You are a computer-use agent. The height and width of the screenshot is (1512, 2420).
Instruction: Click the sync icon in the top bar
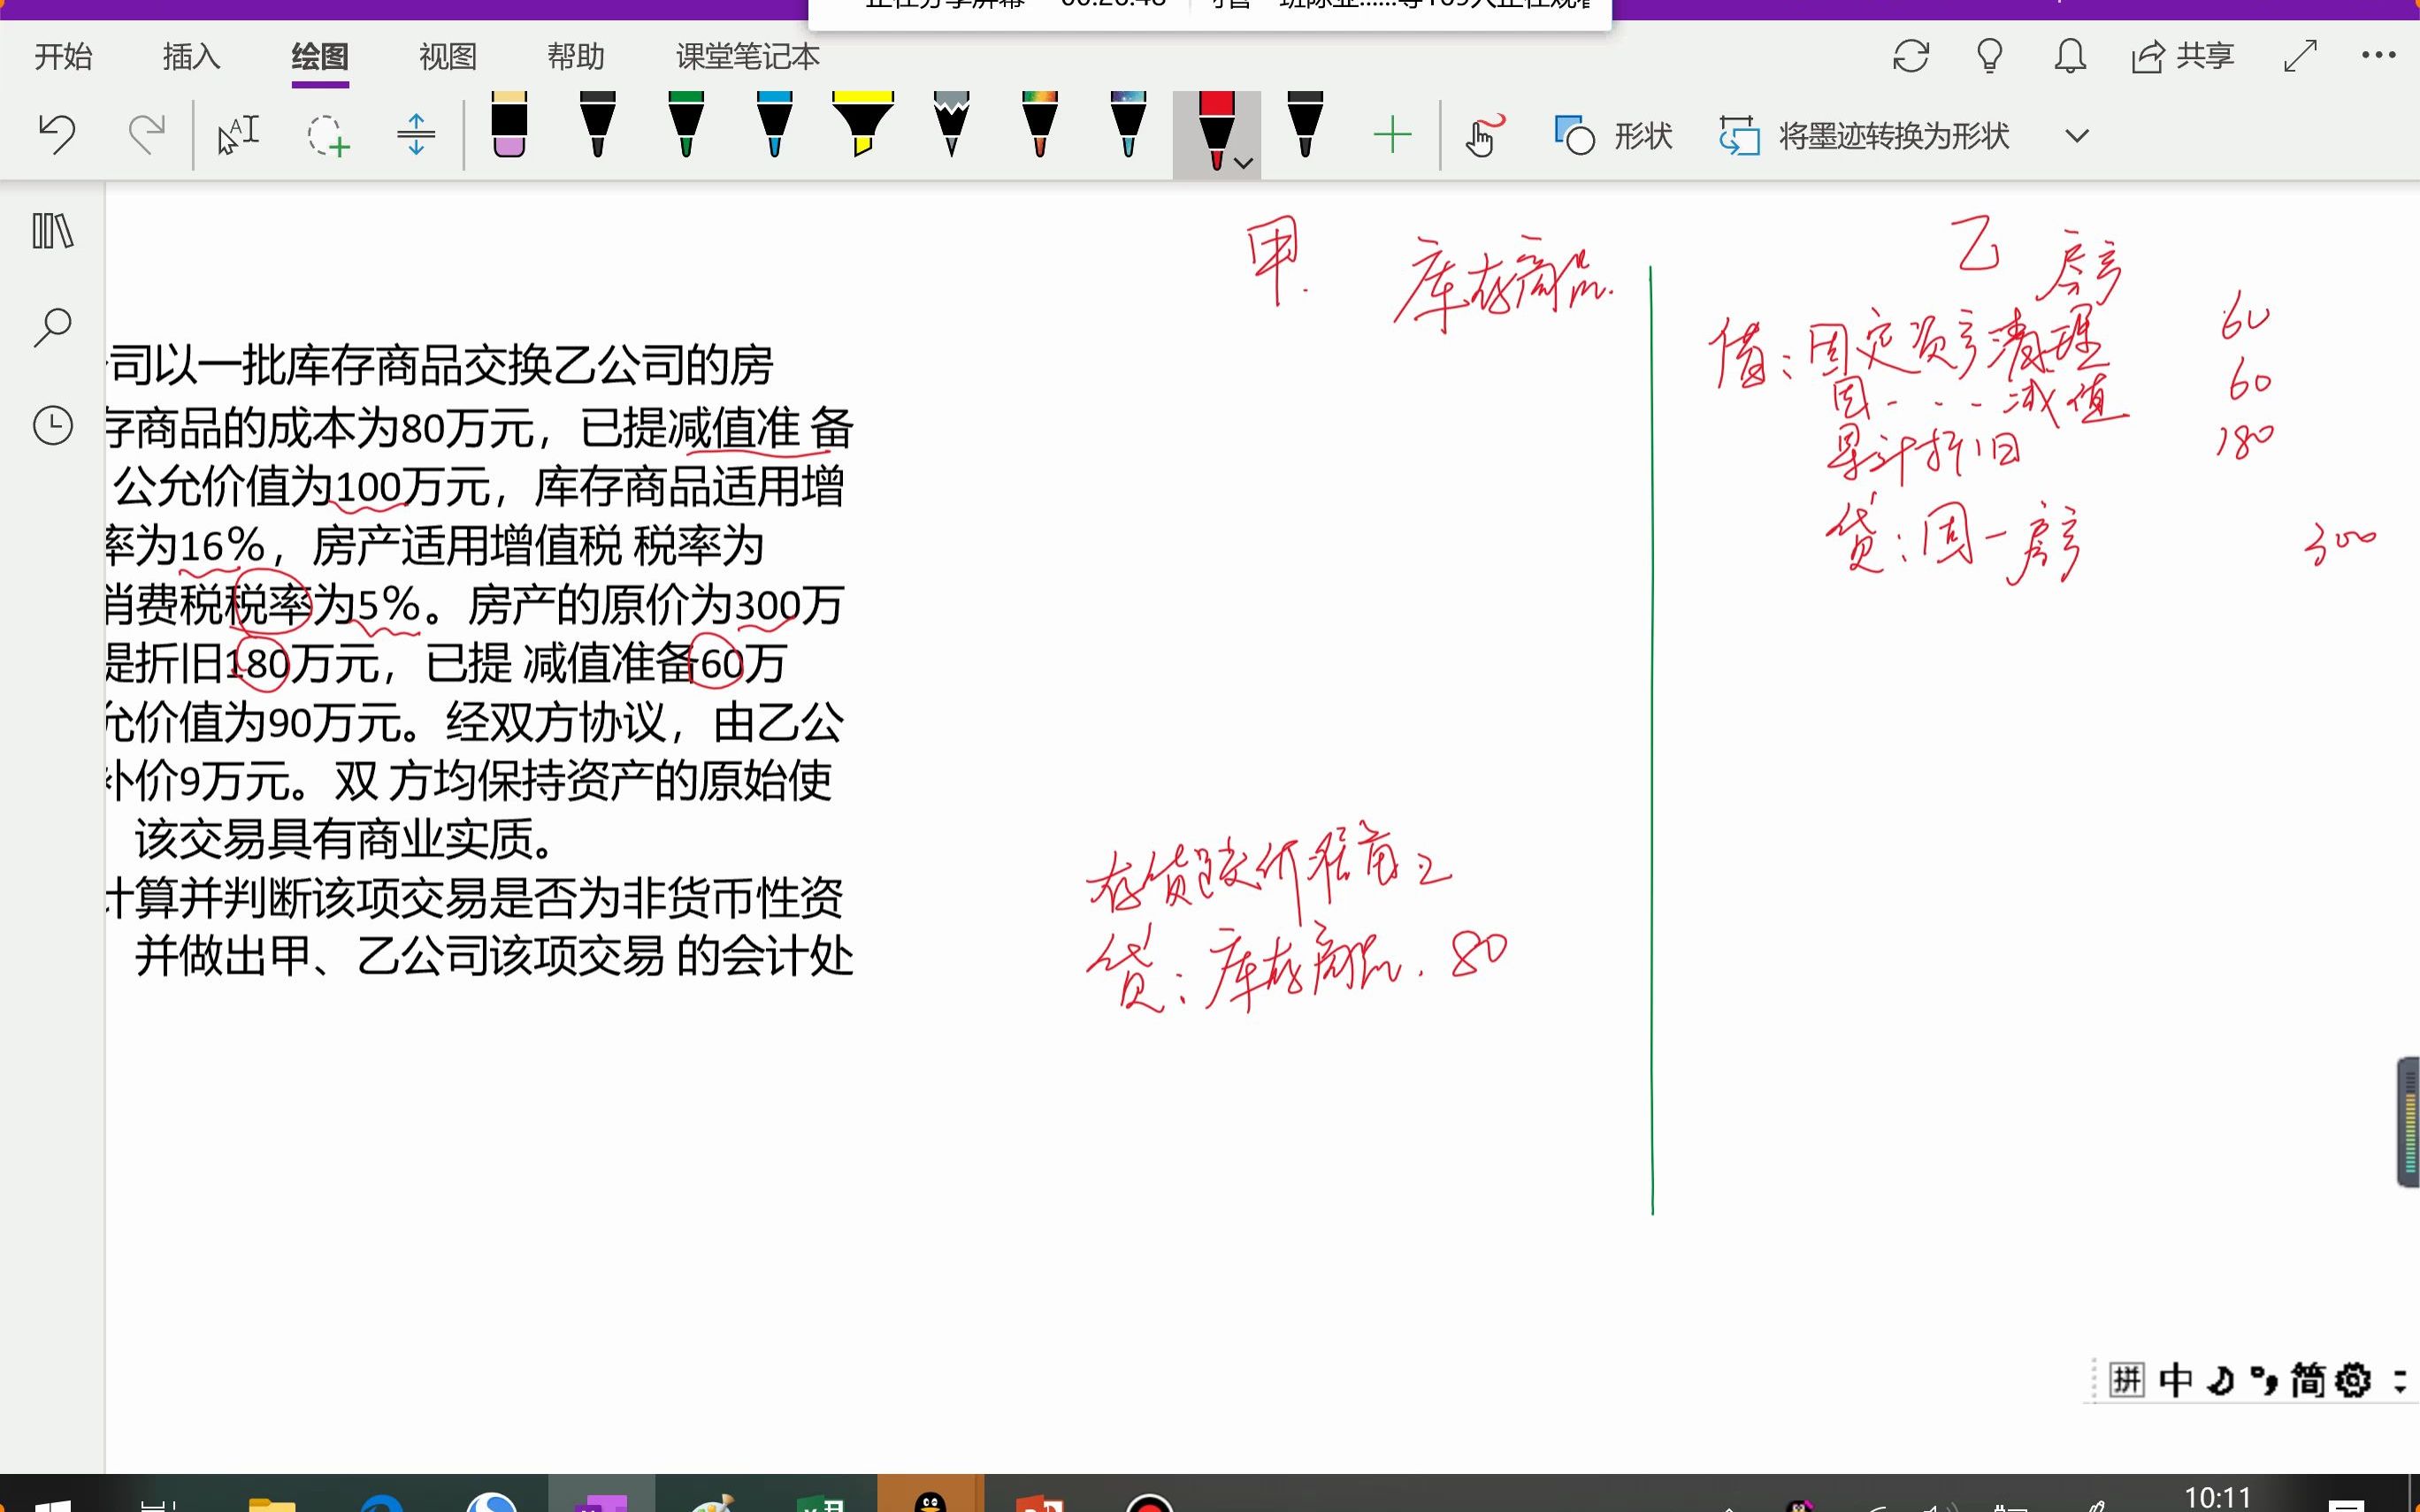pyautogui.click(x=1911, y=57)
